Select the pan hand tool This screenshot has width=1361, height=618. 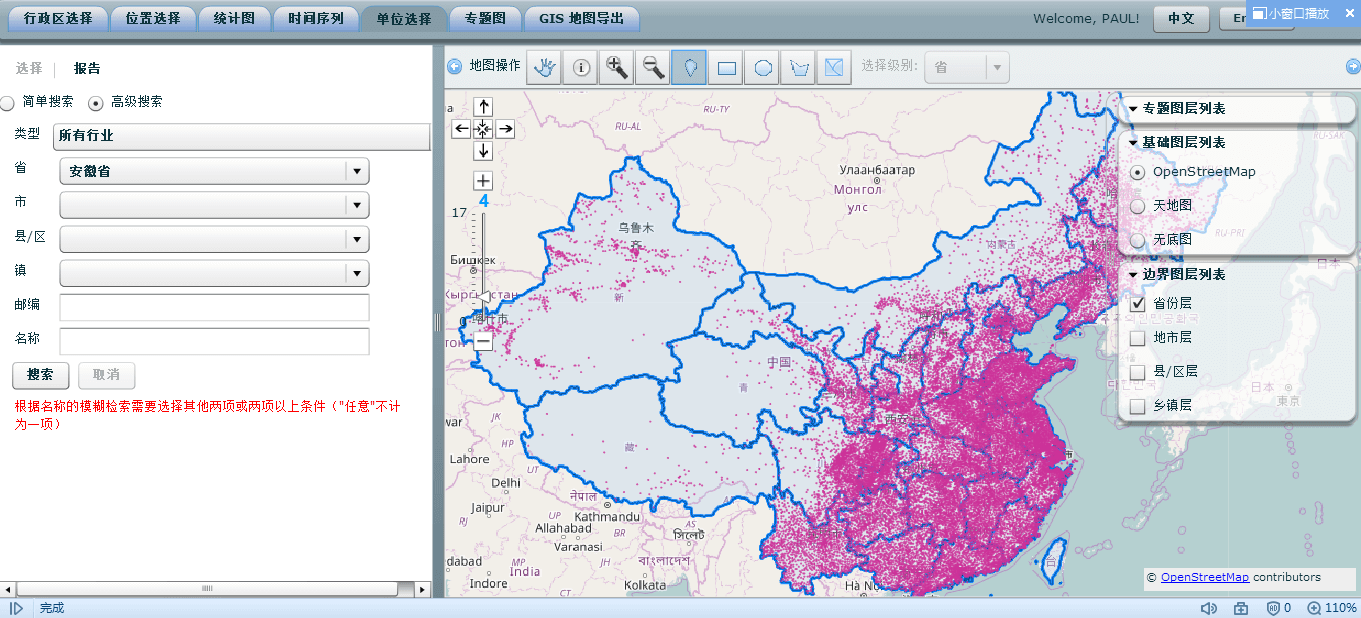[544, 67]
